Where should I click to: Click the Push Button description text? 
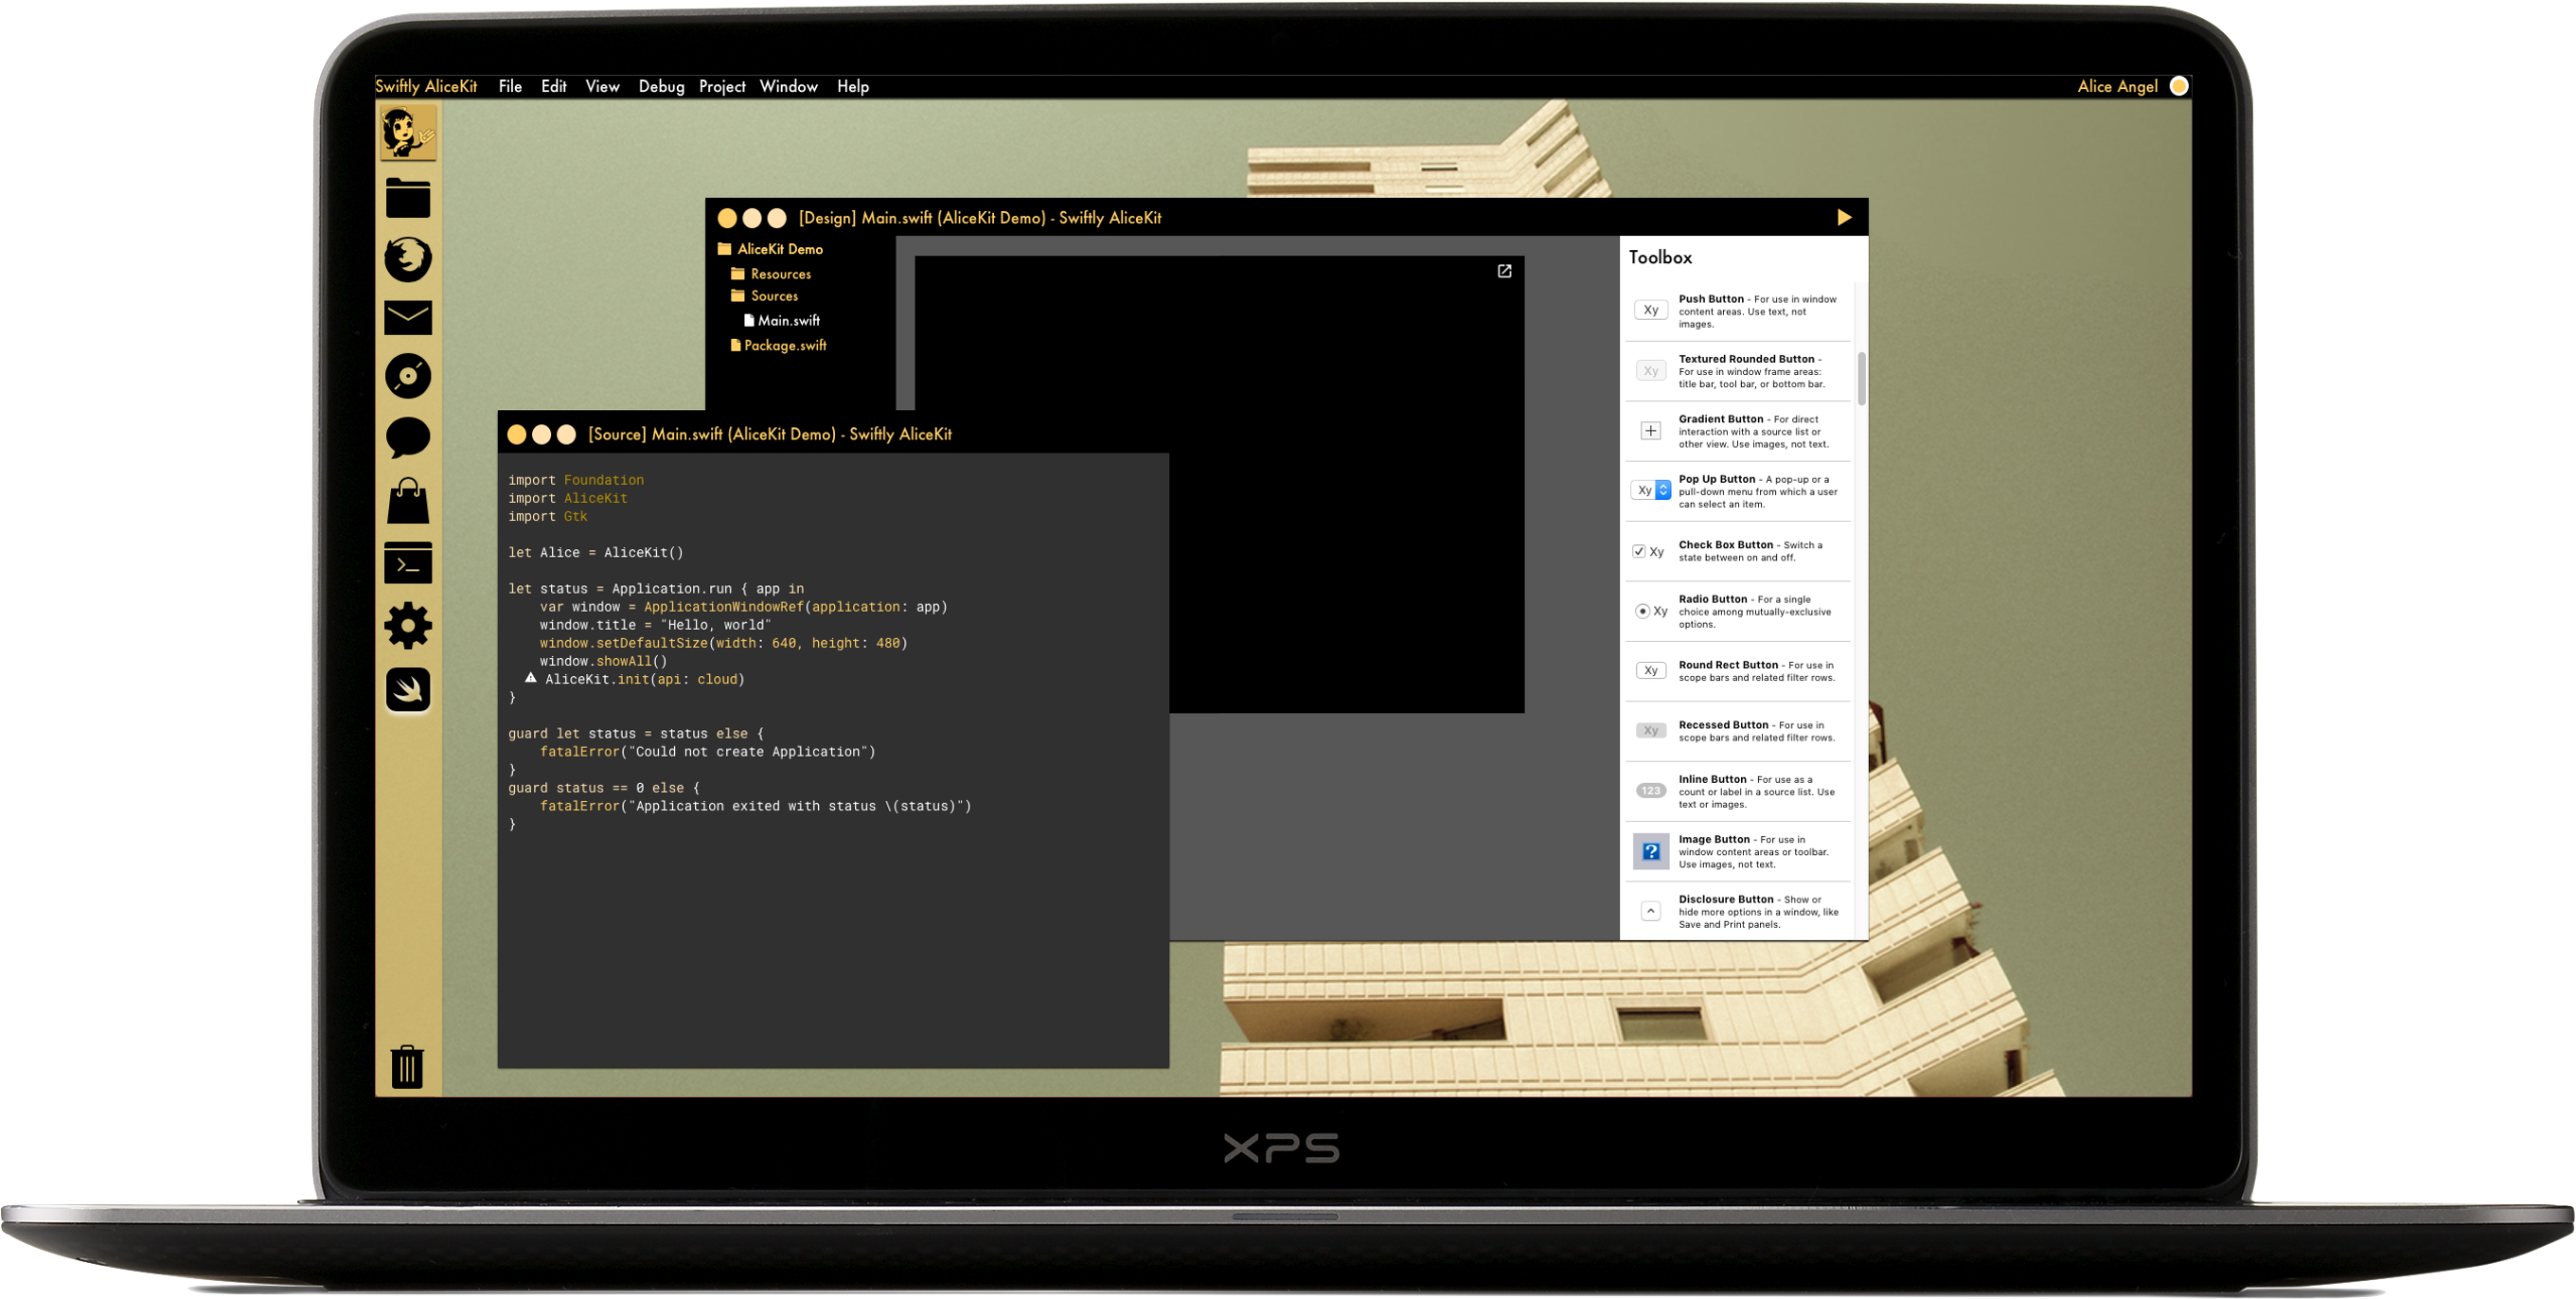click(1758, 311)
